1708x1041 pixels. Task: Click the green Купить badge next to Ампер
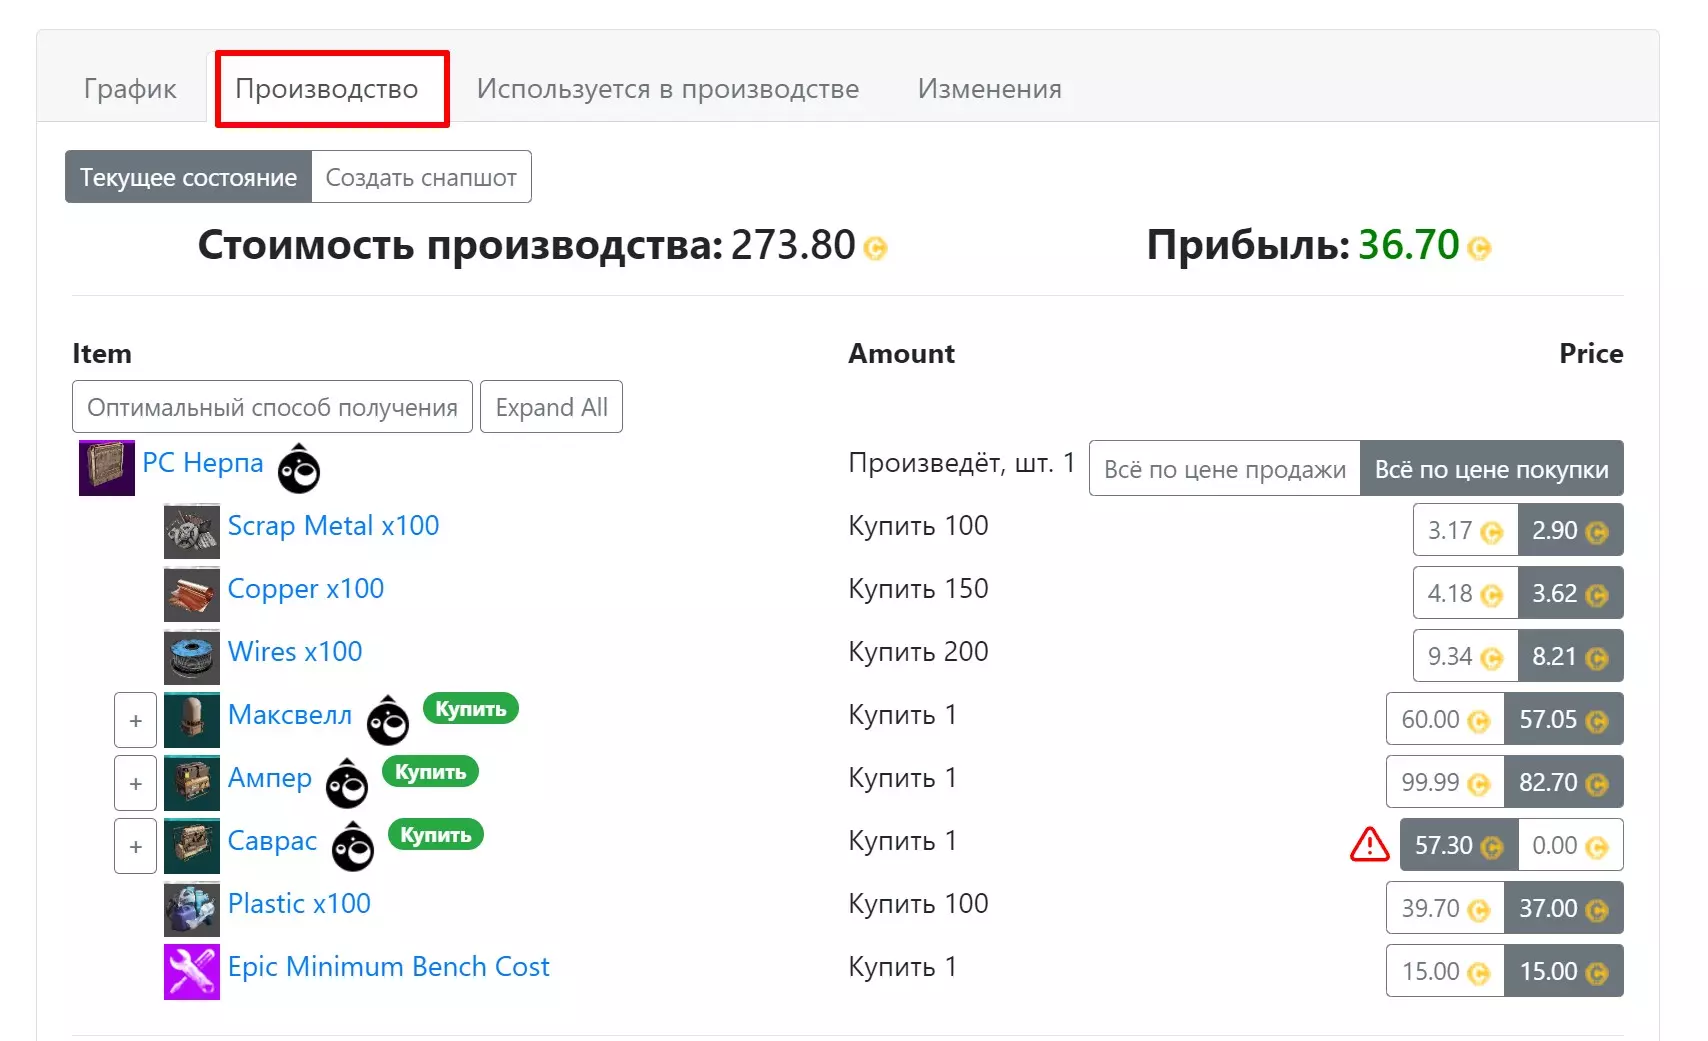[x=430, y=772]
